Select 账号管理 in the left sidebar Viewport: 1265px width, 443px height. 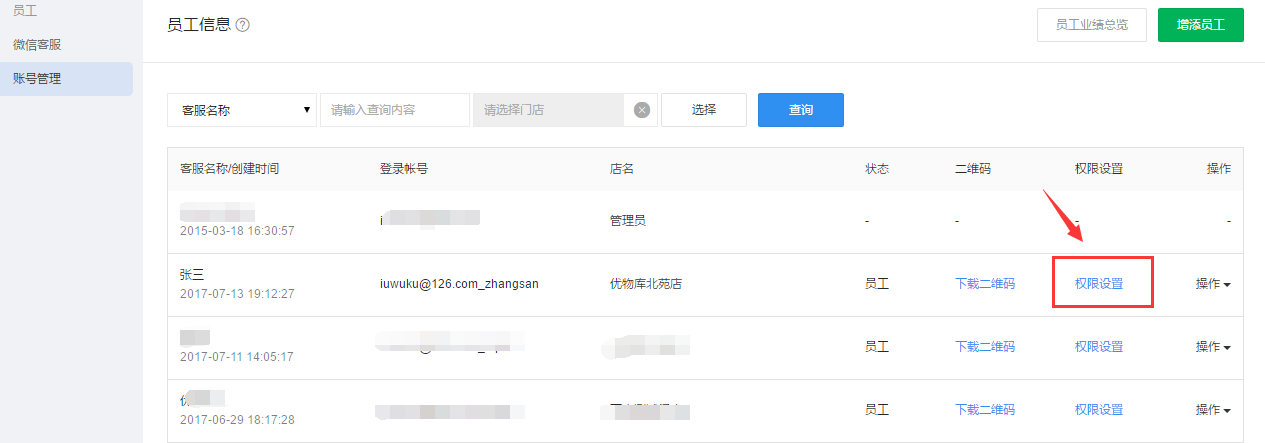[37, 78]
